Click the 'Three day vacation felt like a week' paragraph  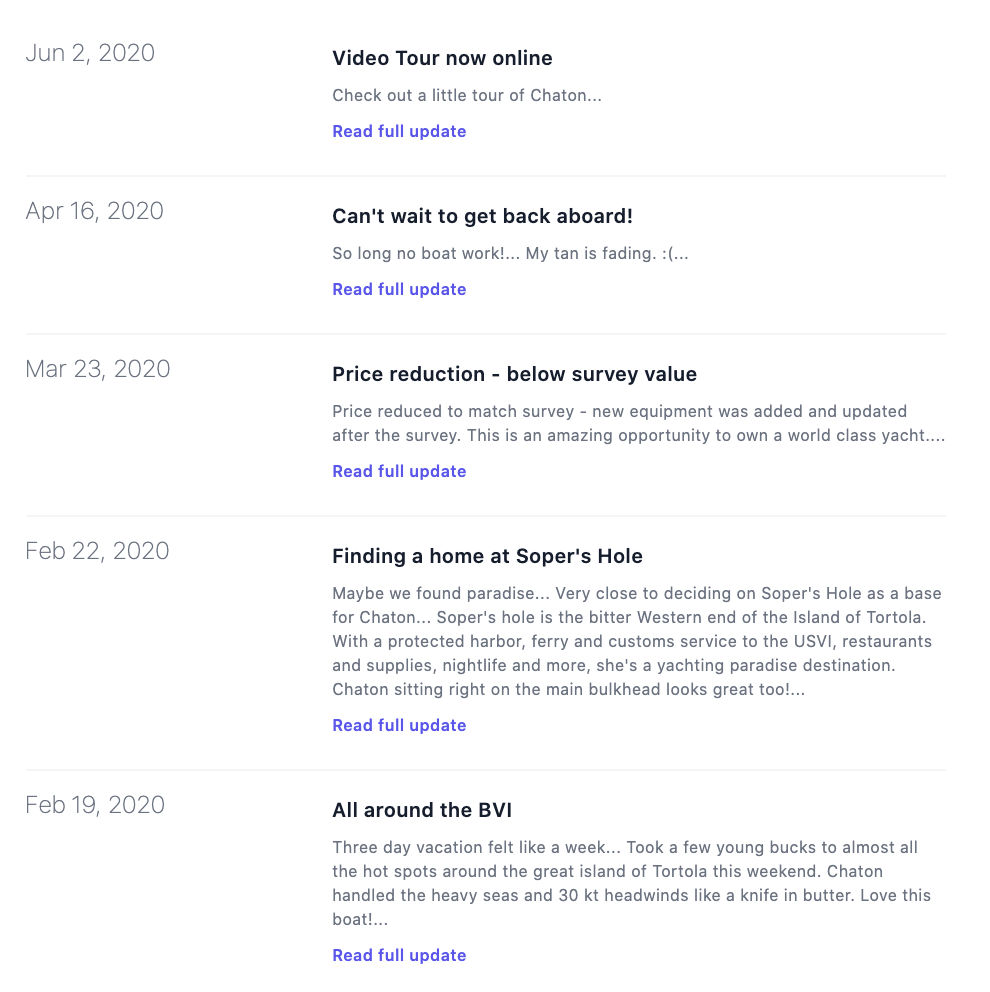631,883
